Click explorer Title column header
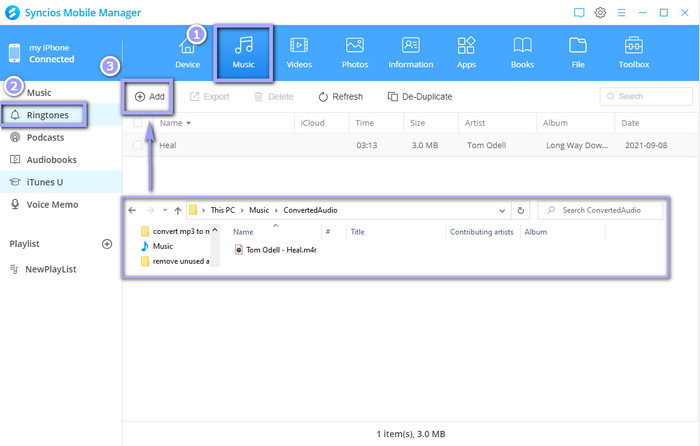 pyautogui.click(x=357, y=232)
